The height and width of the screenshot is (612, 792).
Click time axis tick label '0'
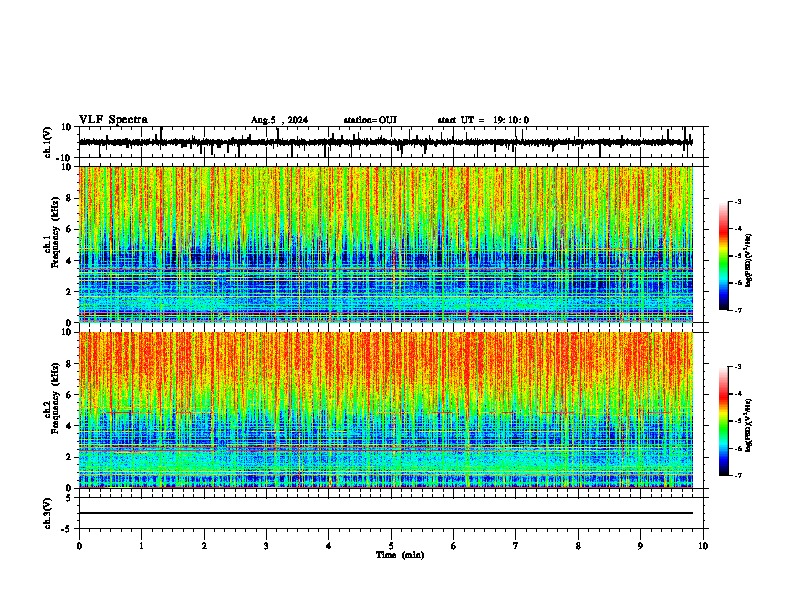click(79, 546)
